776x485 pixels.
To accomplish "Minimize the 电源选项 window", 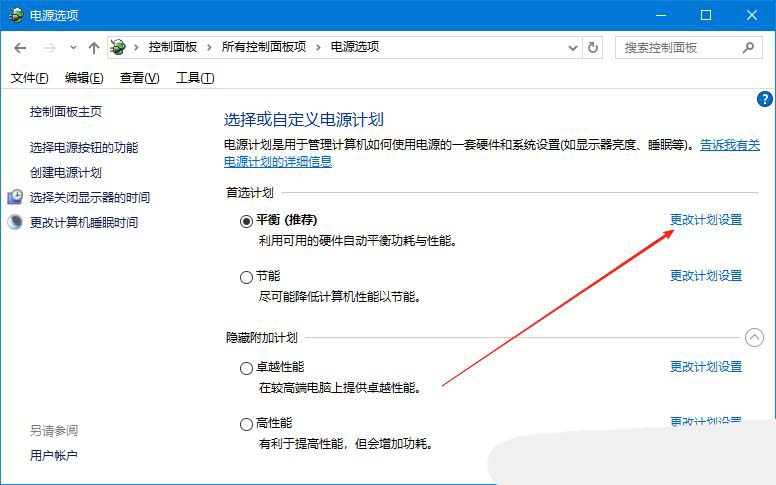I will pos(661,15).
